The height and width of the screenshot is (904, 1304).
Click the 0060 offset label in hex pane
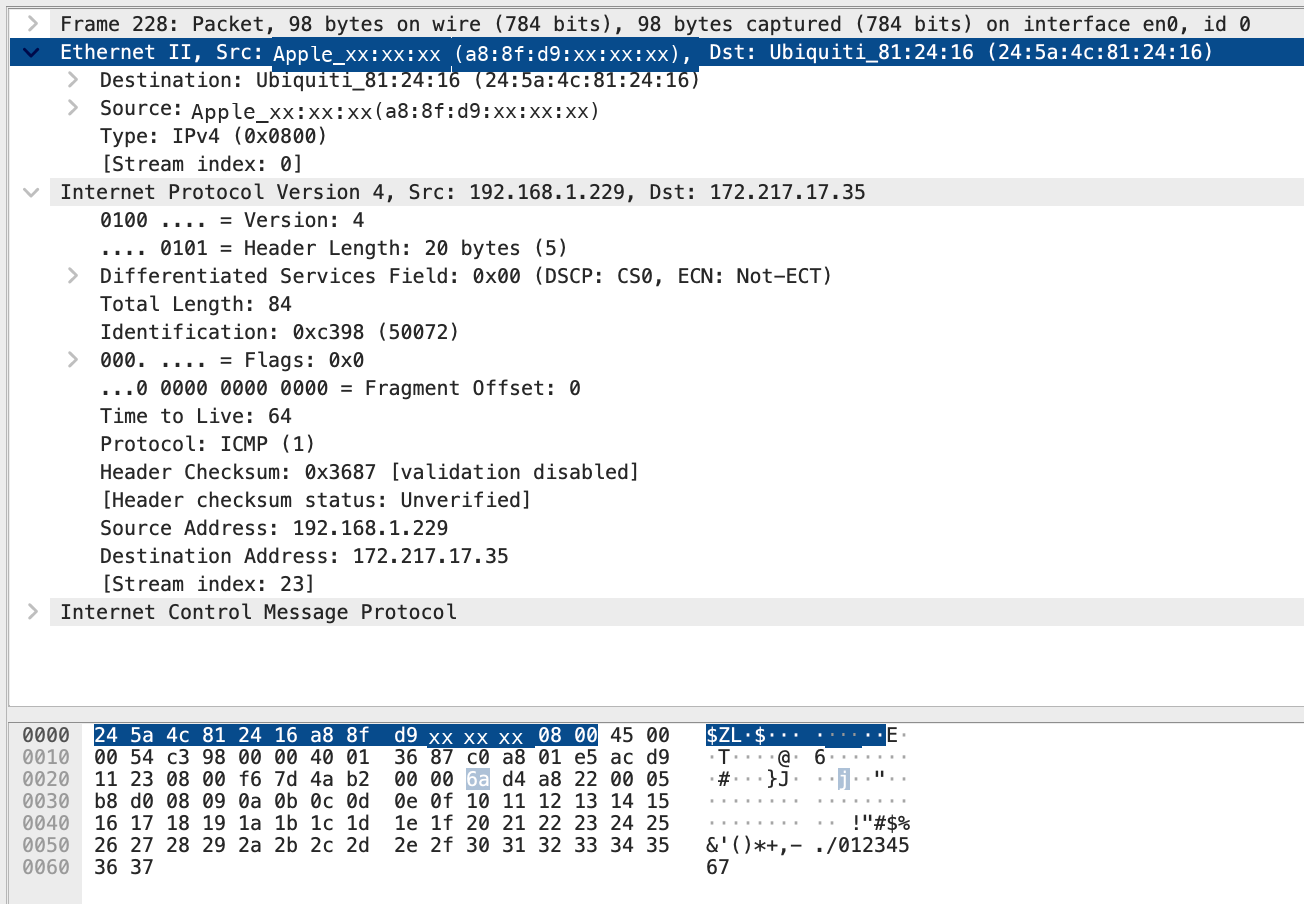(x=46, y=868)
